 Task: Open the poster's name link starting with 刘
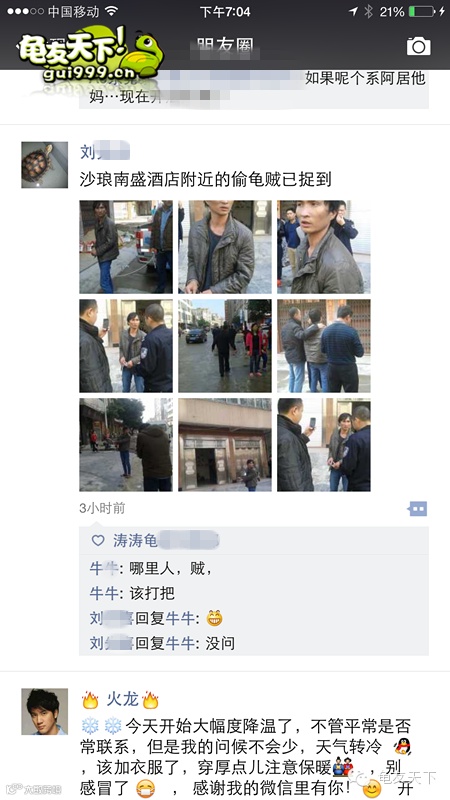tap(105, 152)
